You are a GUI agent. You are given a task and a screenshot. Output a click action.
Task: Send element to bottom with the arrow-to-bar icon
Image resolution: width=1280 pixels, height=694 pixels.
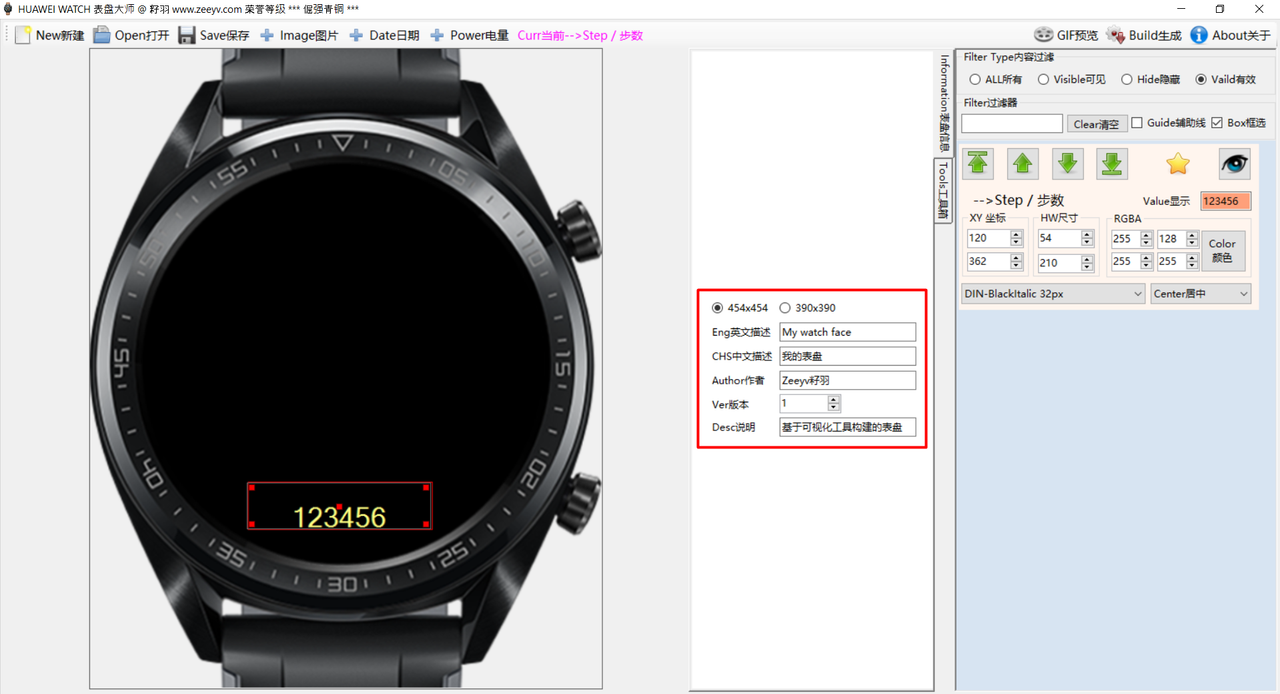point(1112,164)
